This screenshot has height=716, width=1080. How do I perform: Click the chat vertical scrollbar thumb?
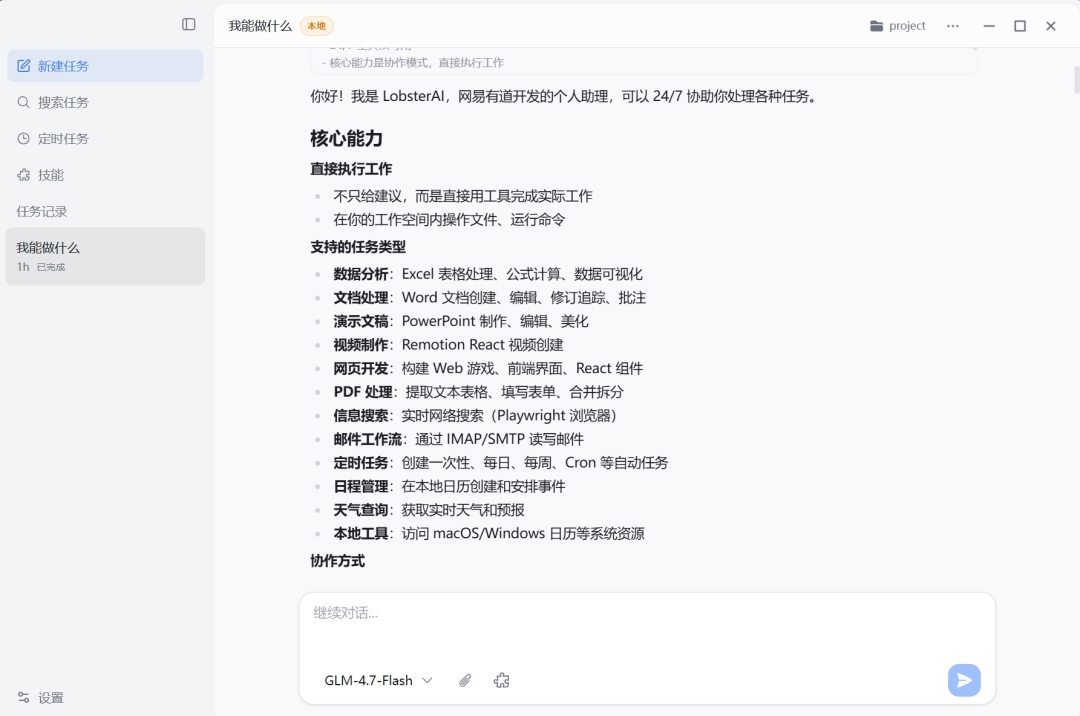pos(1077,79)
